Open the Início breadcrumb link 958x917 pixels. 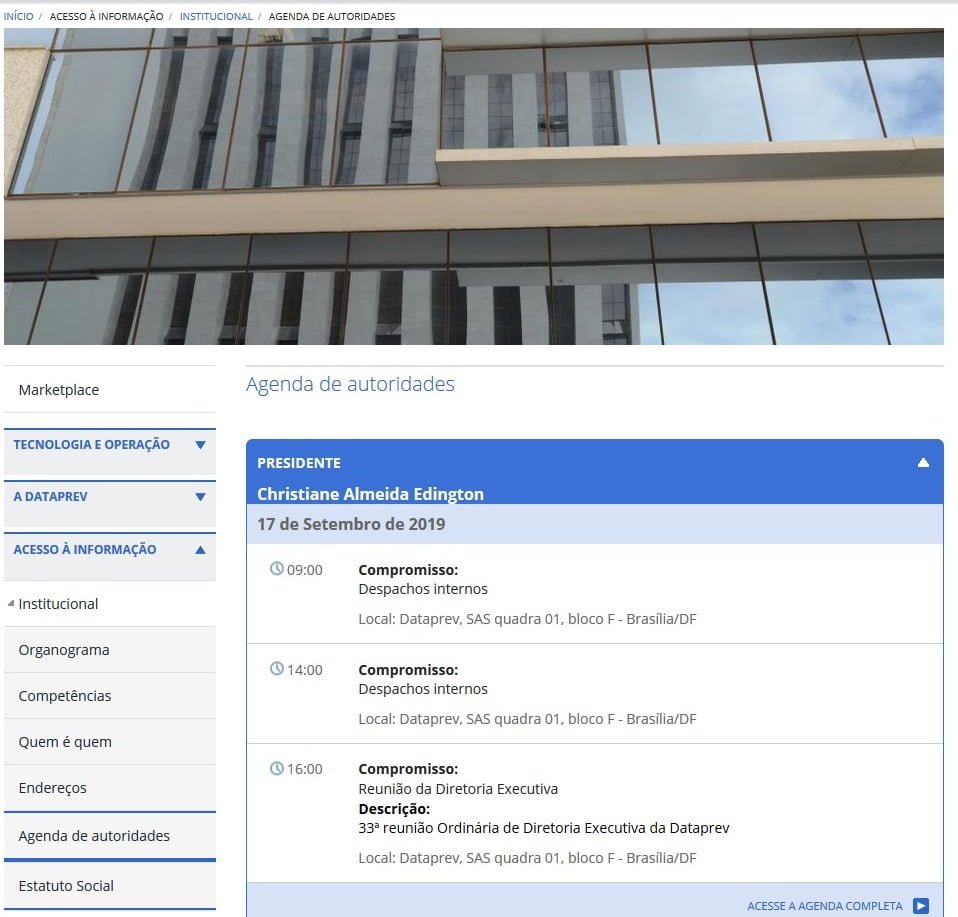point(18,16)
